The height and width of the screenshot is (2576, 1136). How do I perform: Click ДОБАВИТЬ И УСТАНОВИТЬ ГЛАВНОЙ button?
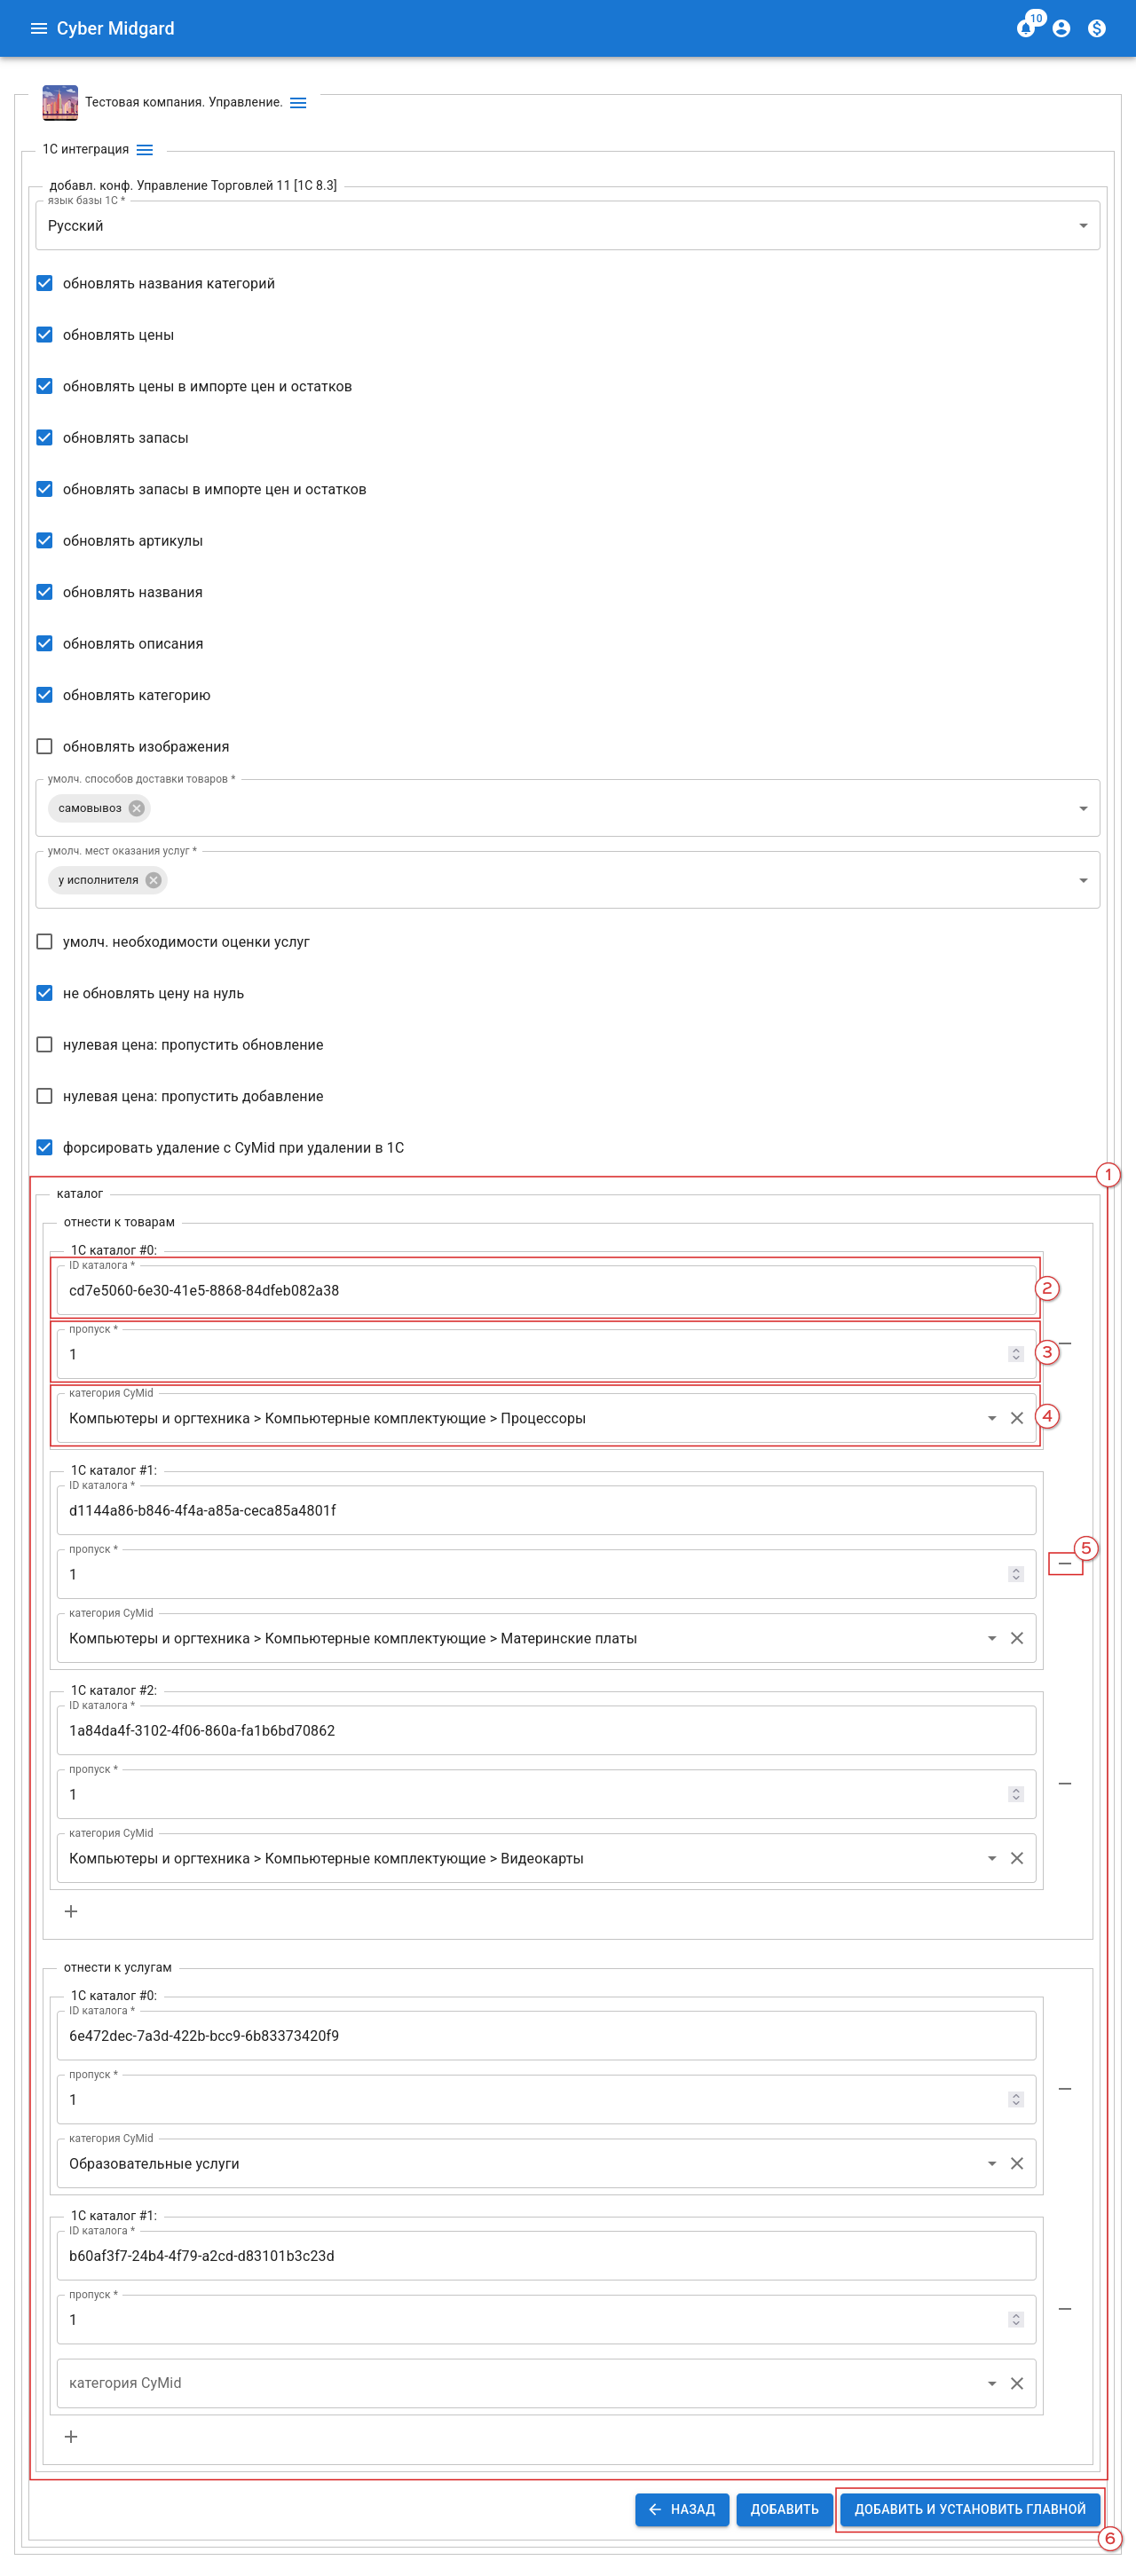click(969, 2509)
